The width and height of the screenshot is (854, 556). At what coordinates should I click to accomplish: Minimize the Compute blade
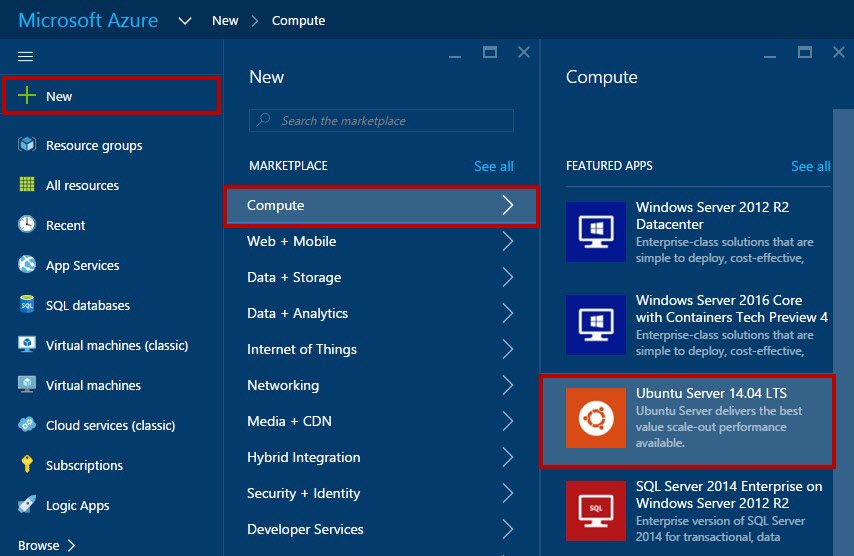tap(770, 56)
